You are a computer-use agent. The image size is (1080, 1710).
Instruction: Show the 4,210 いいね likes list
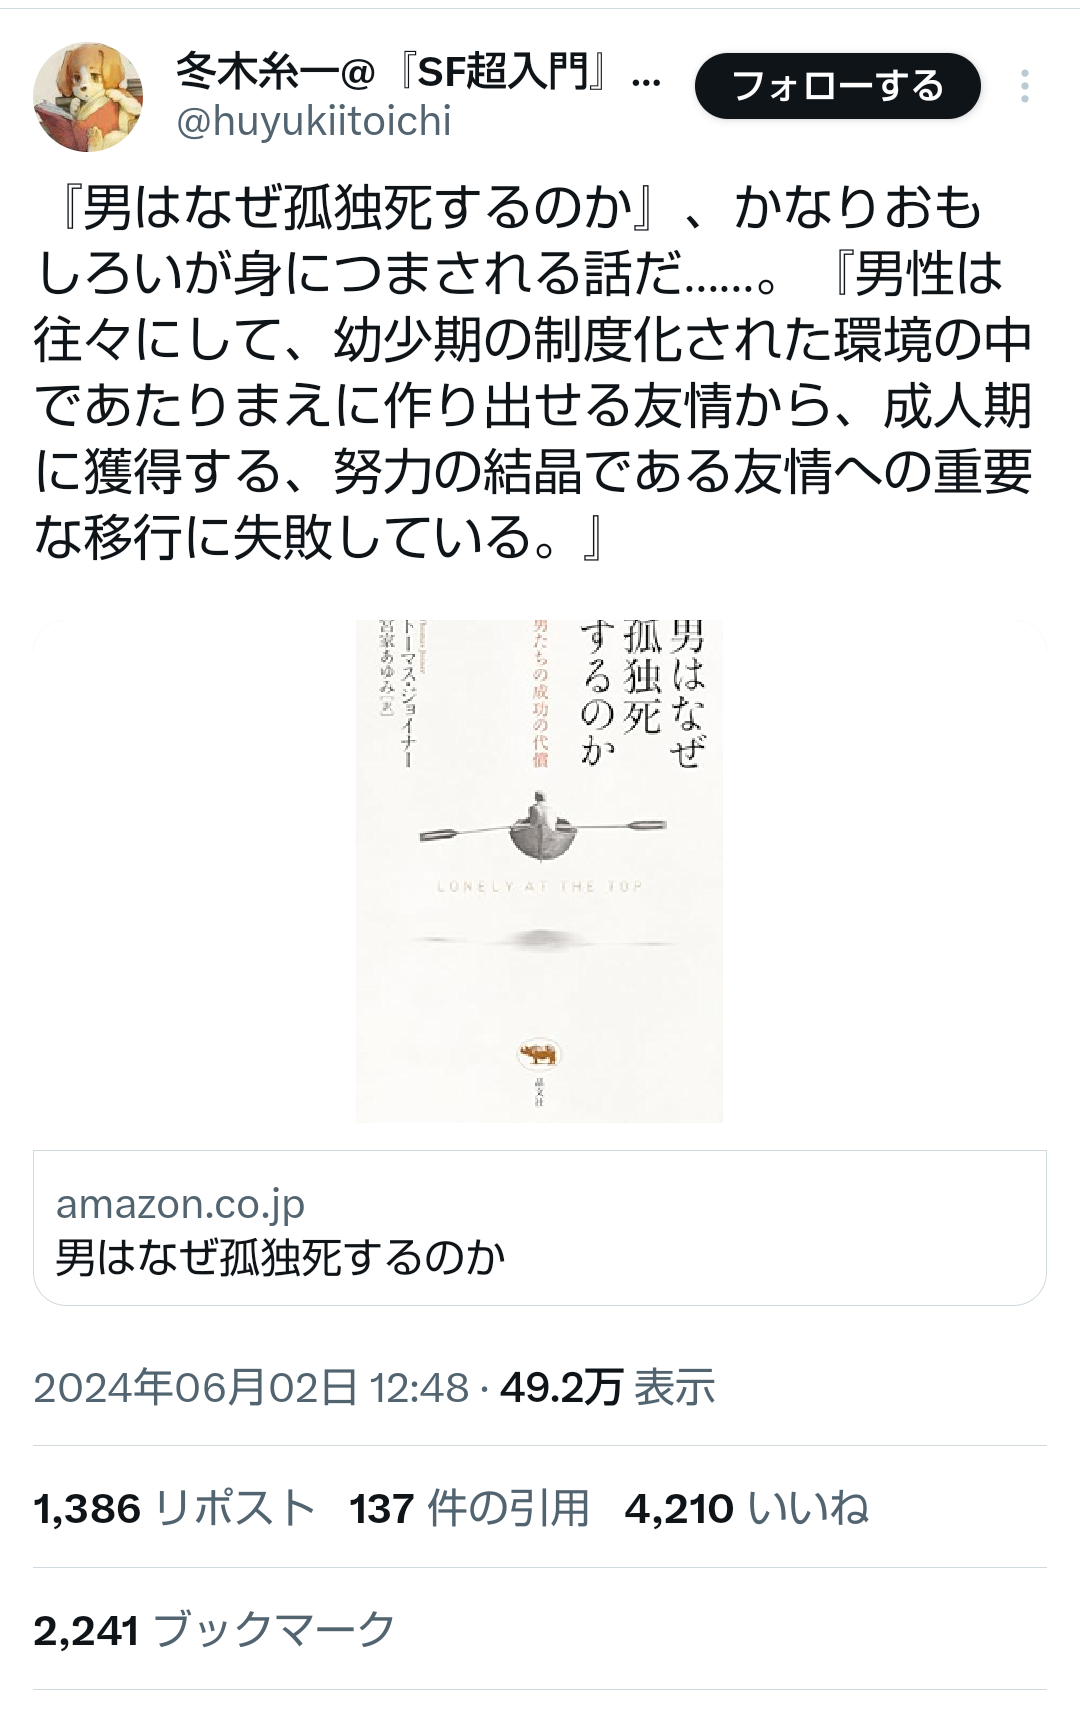tap(747, 1508)
